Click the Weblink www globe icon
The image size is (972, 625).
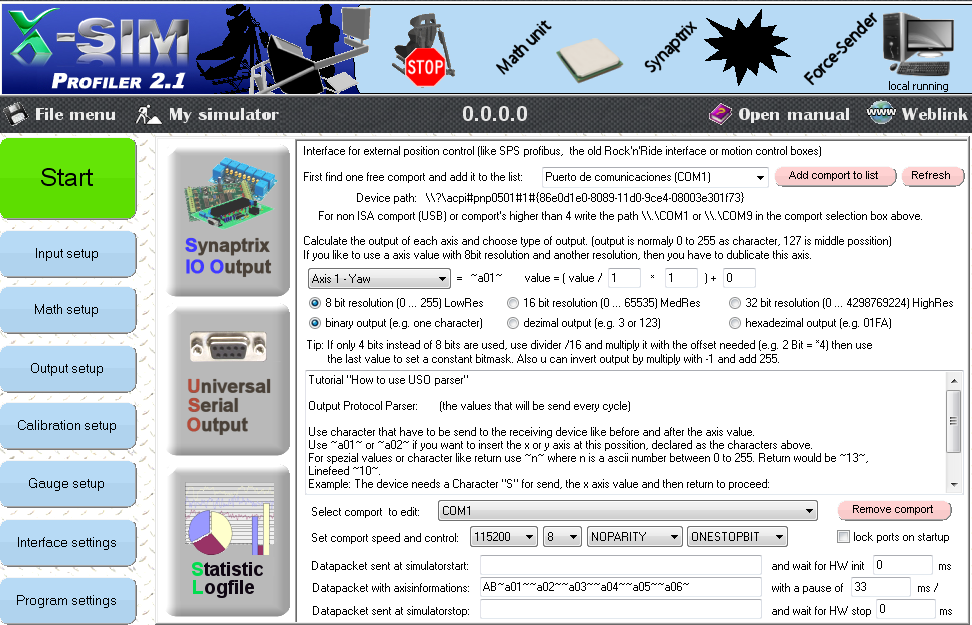[881, 113]
